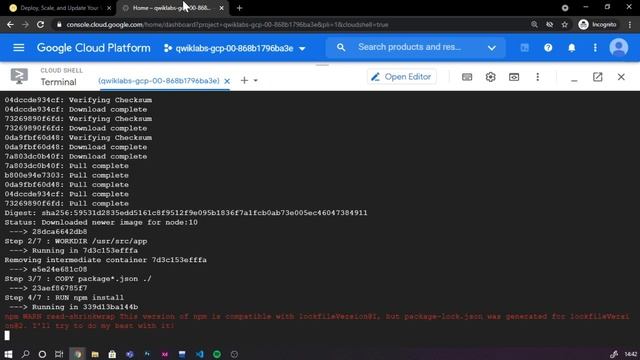
Task: Open Cloud Shell terminal settings gear
Action: (490, 77)
